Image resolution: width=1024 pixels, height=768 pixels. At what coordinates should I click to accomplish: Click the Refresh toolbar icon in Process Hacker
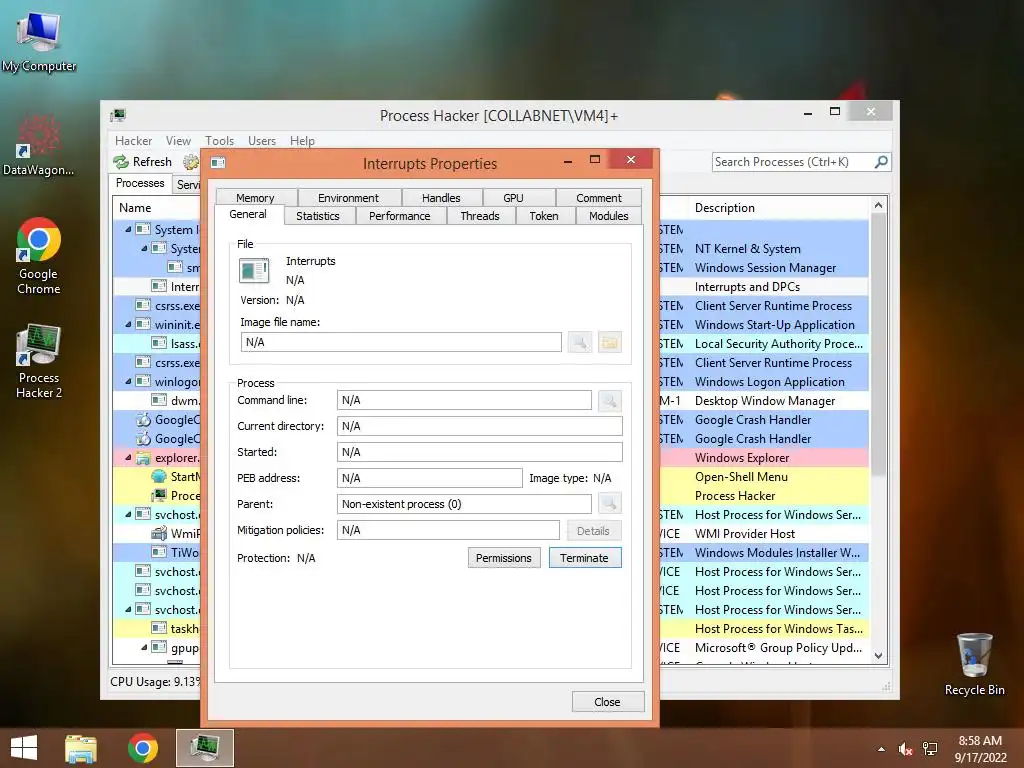click(121, 161)
